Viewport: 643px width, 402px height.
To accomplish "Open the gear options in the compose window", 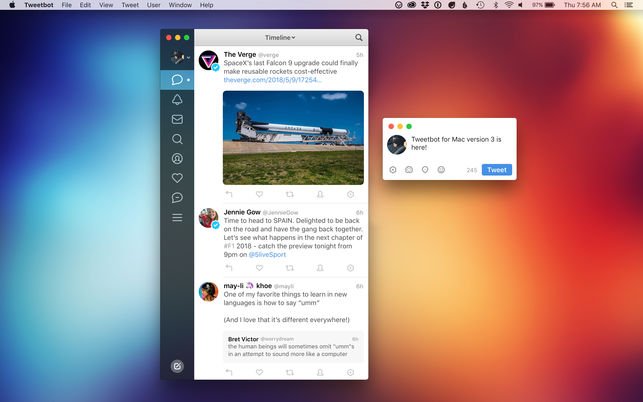I will click(392, 170).
